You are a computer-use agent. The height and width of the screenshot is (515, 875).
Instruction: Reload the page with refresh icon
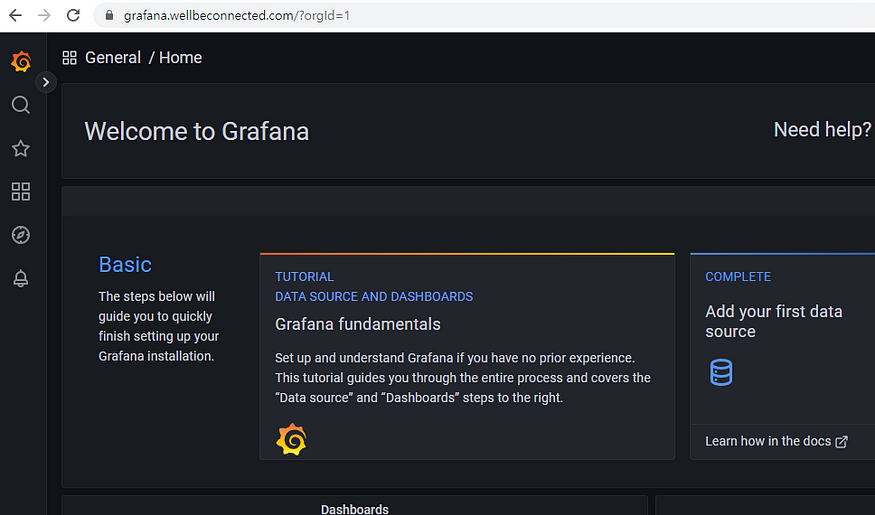point(73,15)
